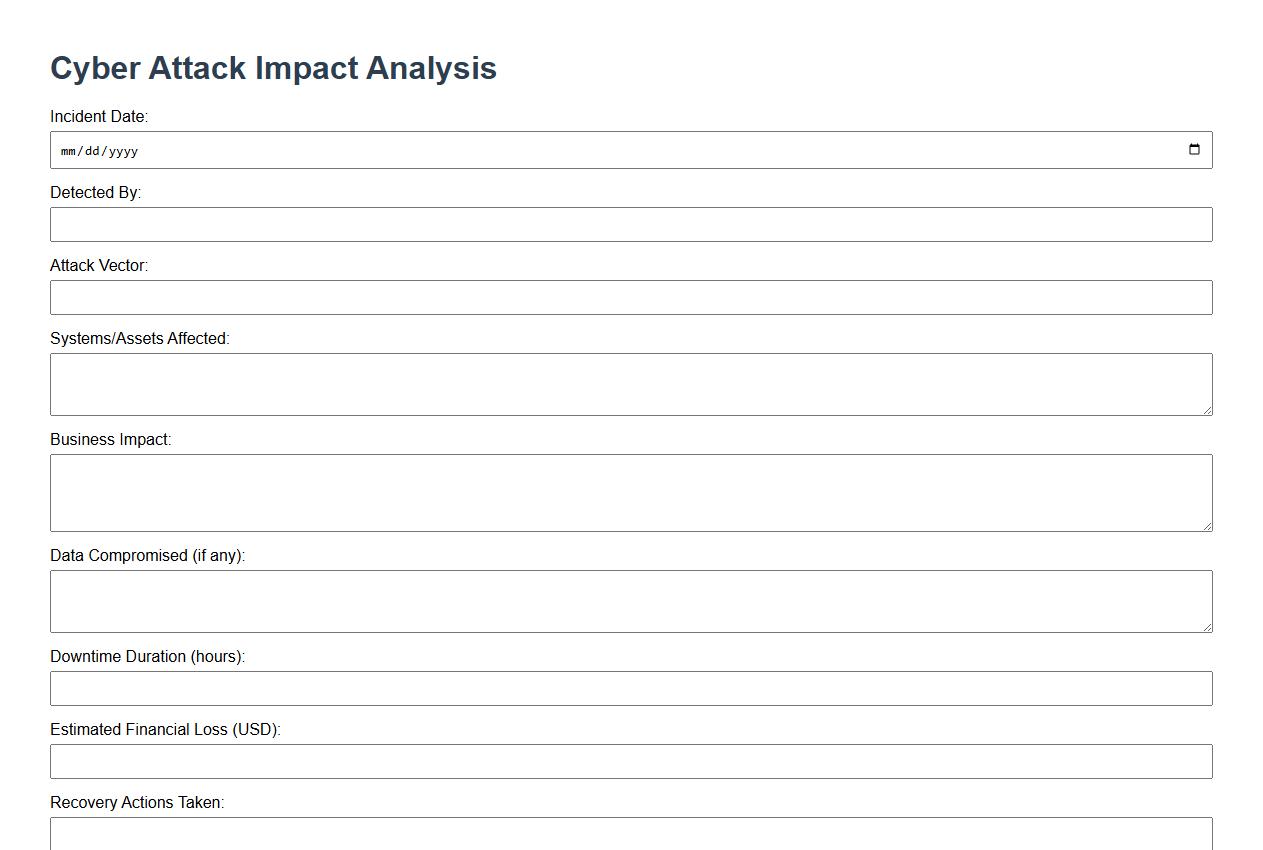
Task: Click the Estimated Financial Loss field
Action: (x=631, y=762)
